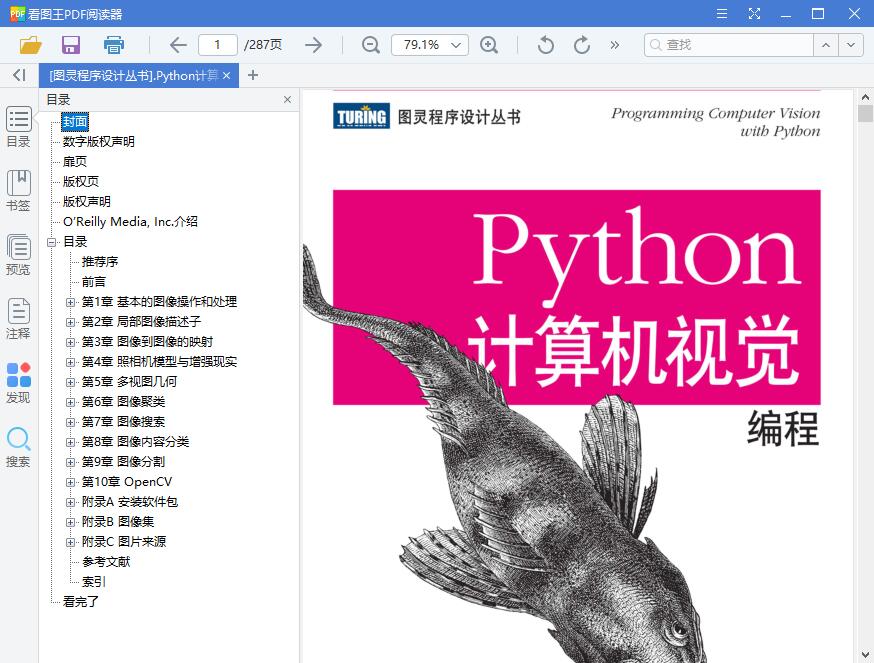Open the 预览 thumbnails panel

(x=18, y=255)
